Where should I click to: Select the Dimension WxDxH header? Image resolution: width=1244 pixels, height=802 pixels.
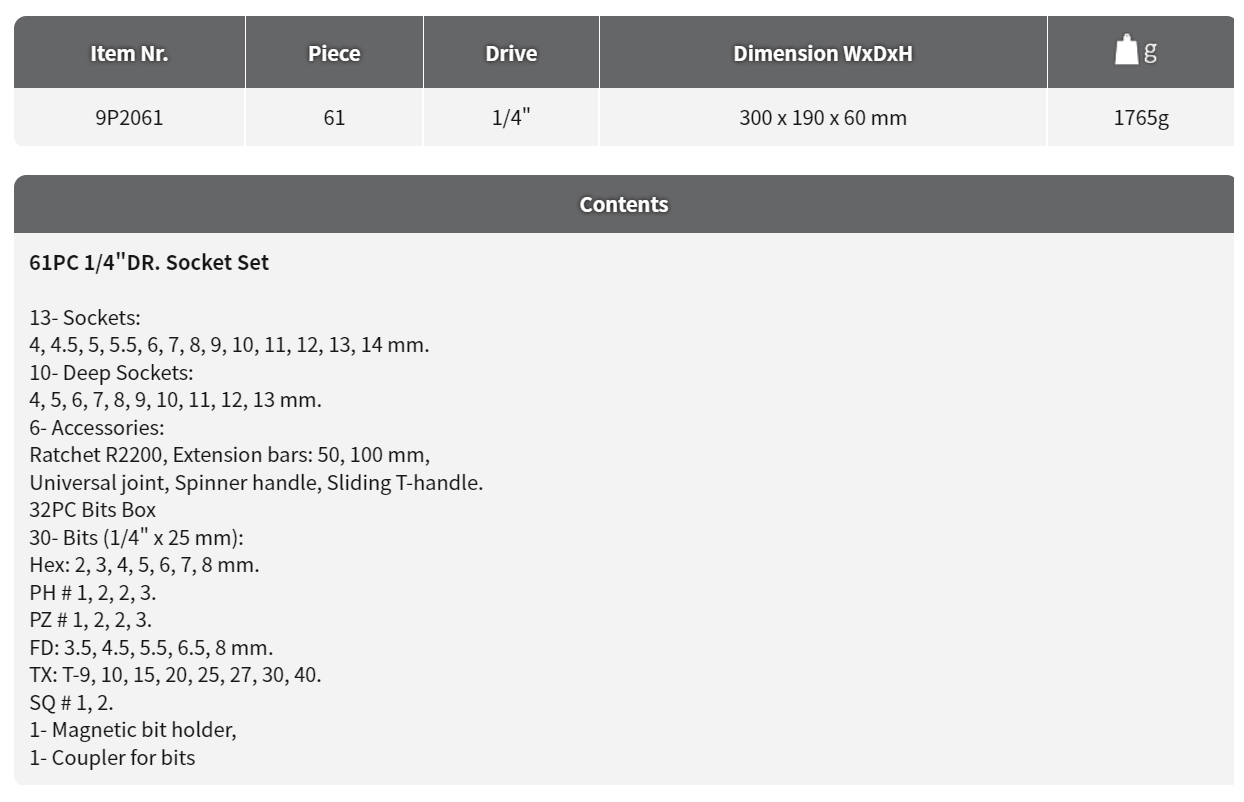(x=823, y=53)
